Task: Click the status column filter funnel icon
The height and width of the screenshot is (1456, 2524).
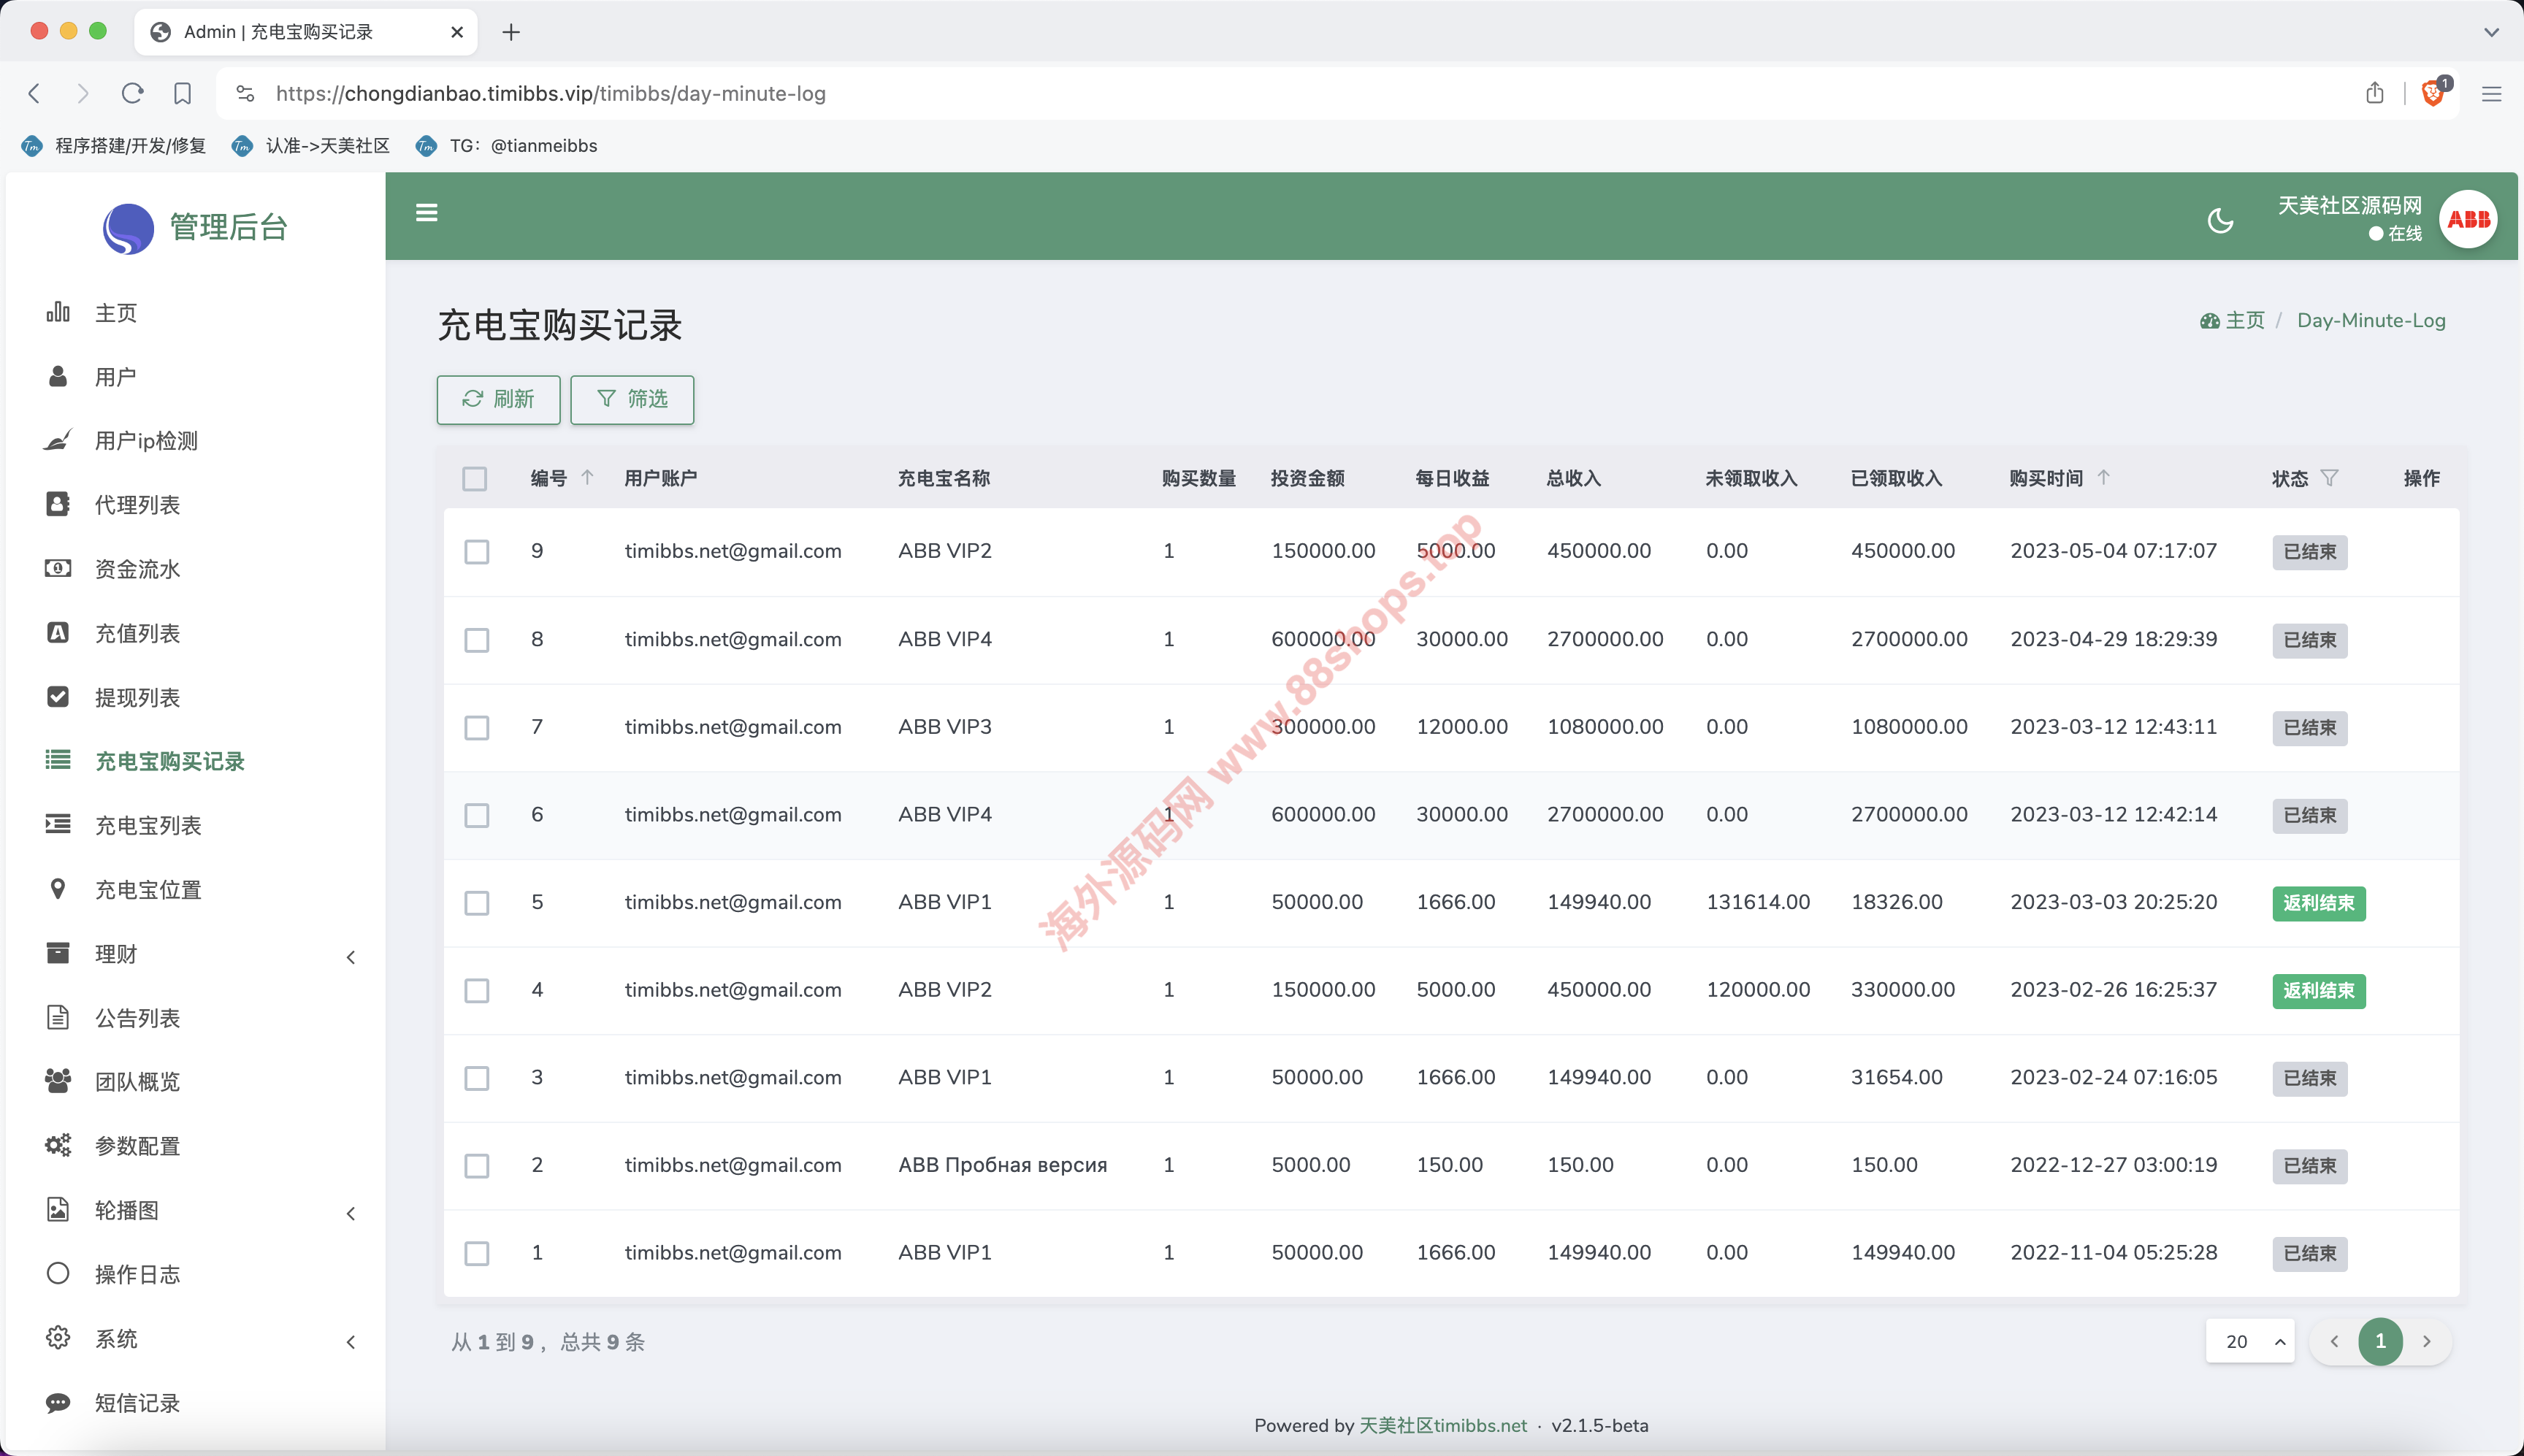Action: tap(2329, 478)
